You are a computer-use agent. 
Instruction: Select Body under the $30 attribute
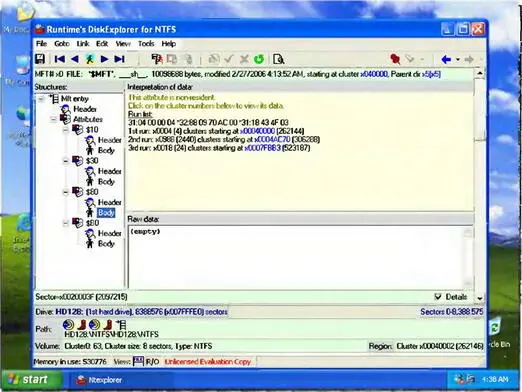pos(106,182)
